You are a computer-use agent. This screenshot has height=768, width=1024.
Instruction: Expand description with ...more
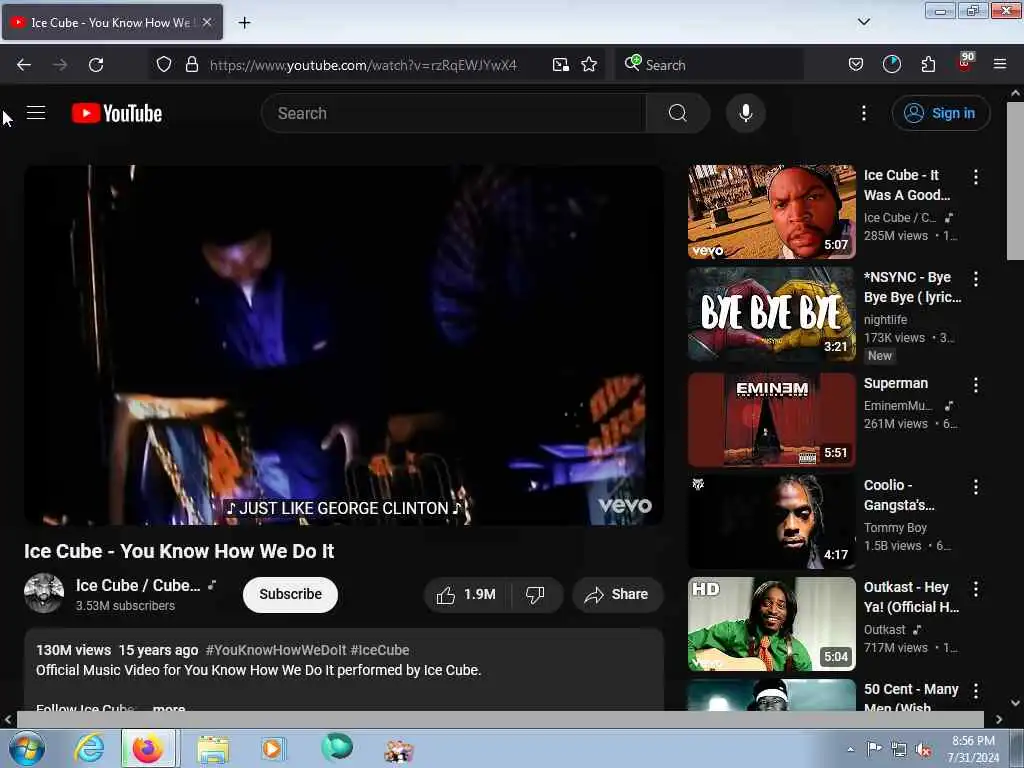[x=168, y=707]
